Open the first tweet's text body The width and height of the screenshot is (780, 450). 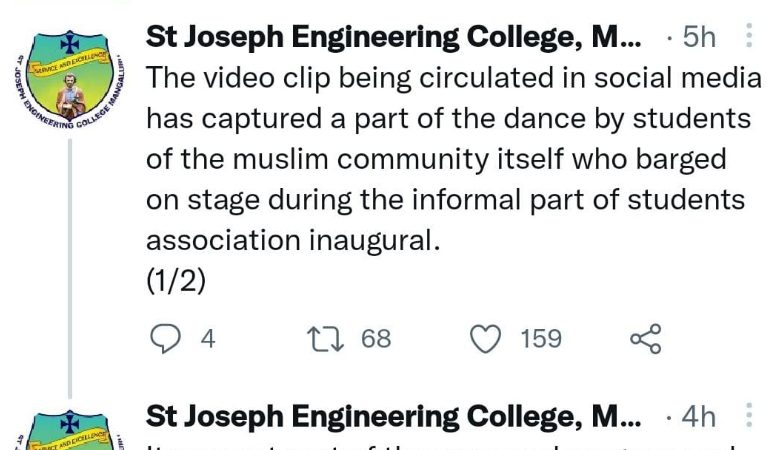454,159
